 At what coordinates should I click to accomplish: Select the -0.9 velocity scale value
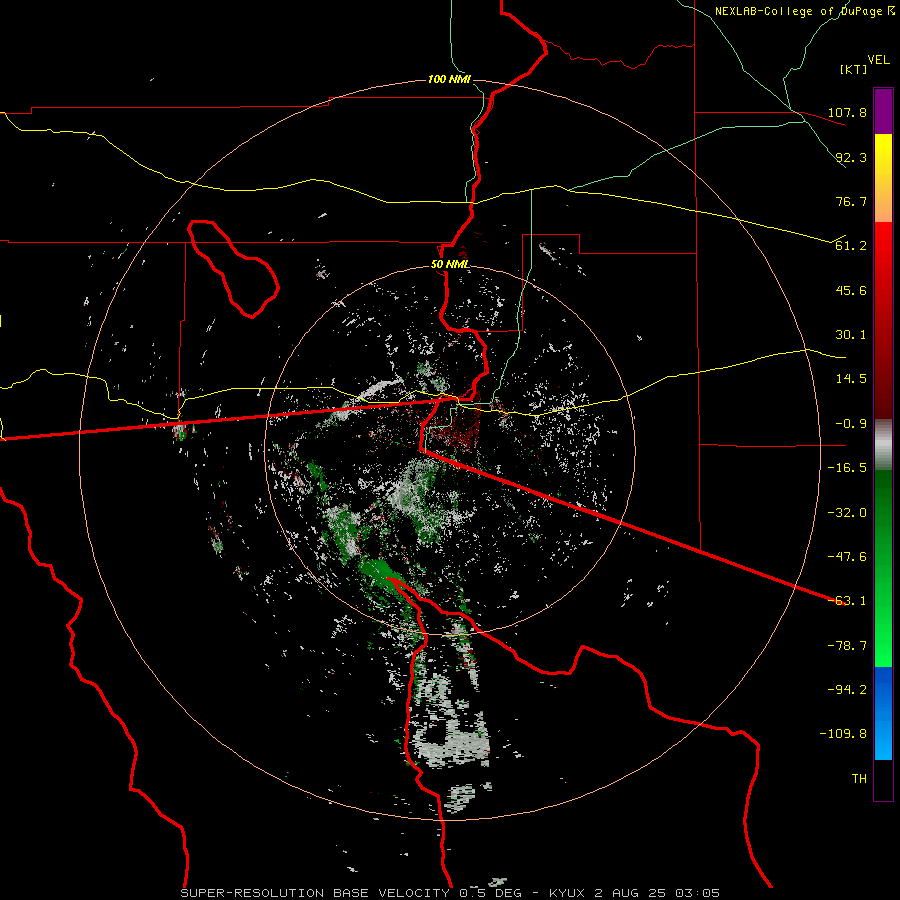tap(851, 424)
